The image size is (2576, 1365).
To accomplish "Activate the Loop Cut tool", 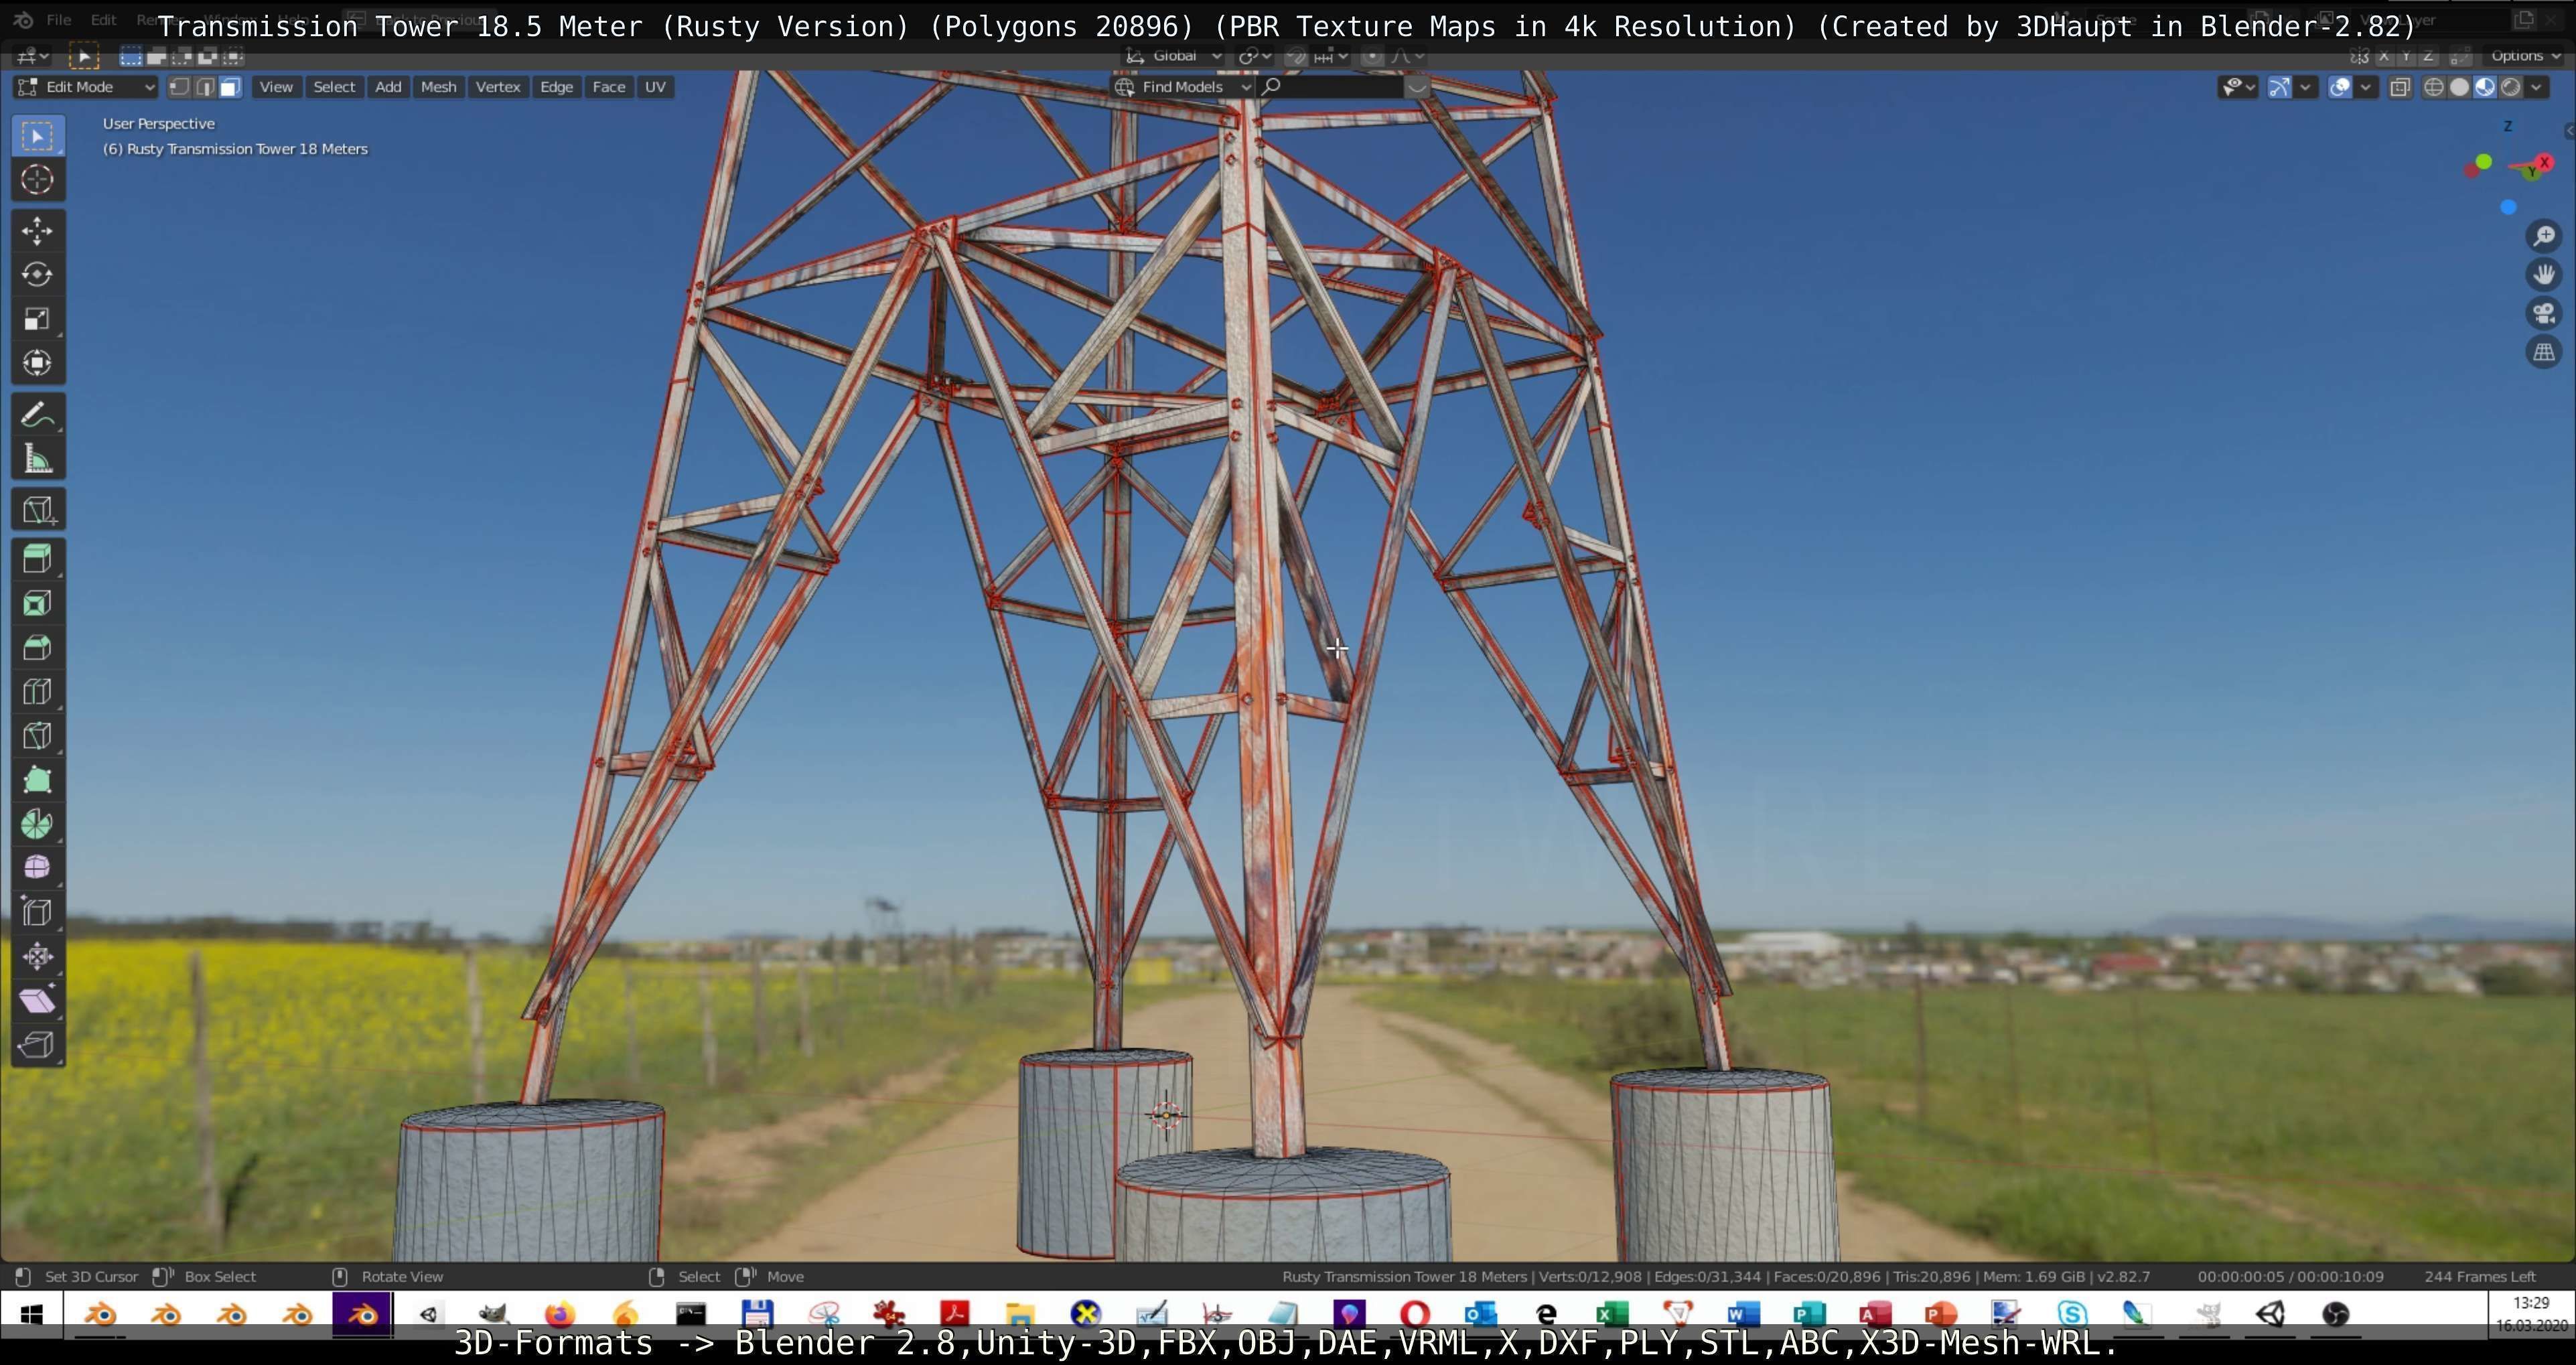I will click(38, 692).
